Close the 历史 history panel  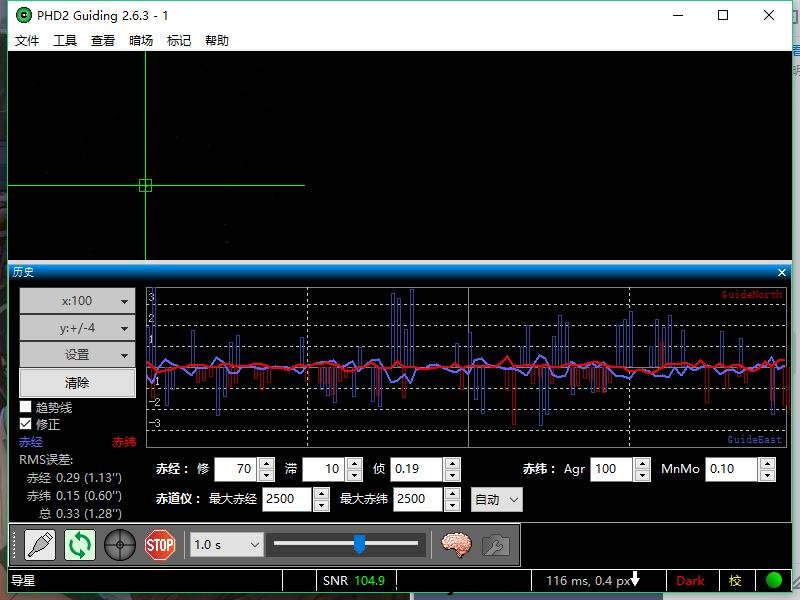[x=782, y=273]
